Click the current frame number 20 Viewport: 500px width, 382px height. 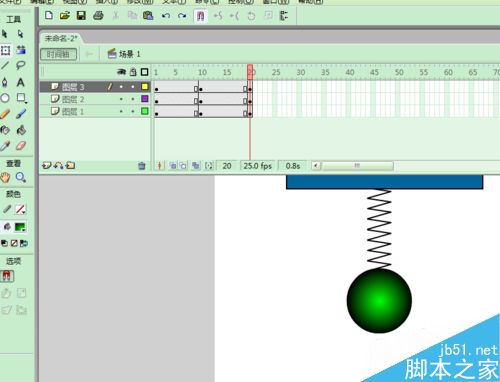227,166
